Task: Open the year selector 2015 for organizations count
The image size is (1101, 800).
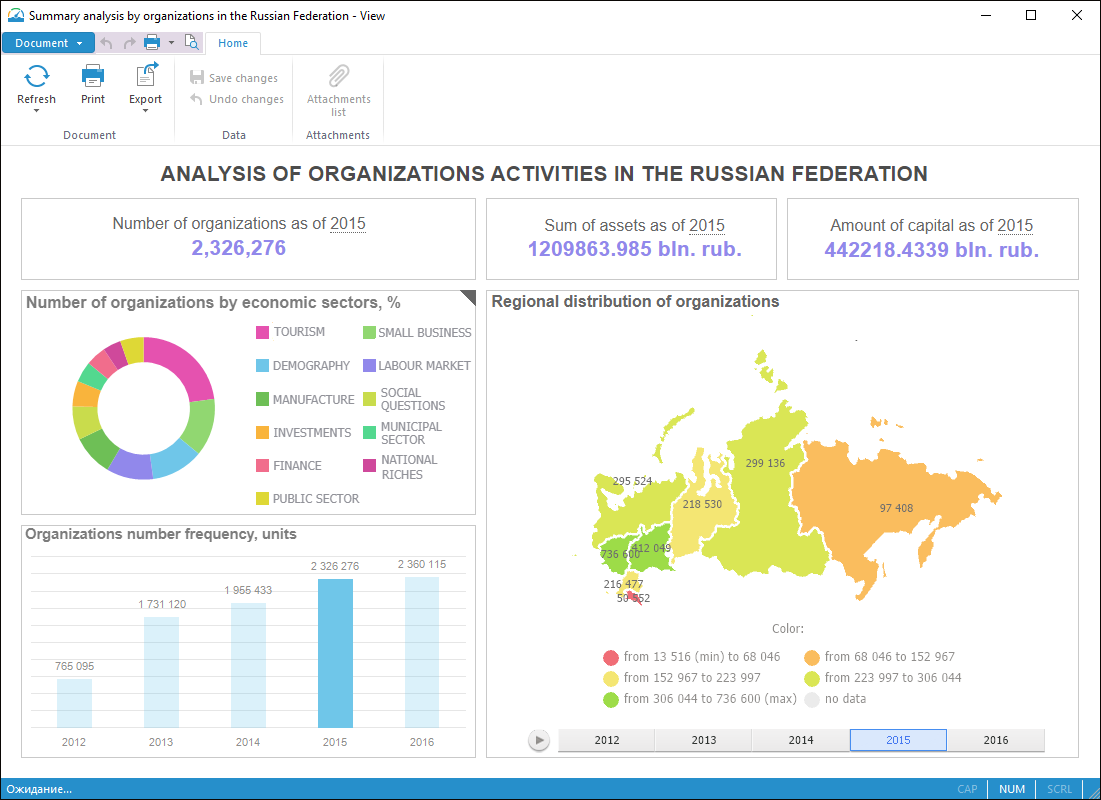Action: pyautogui.click(x=348, y=224)
